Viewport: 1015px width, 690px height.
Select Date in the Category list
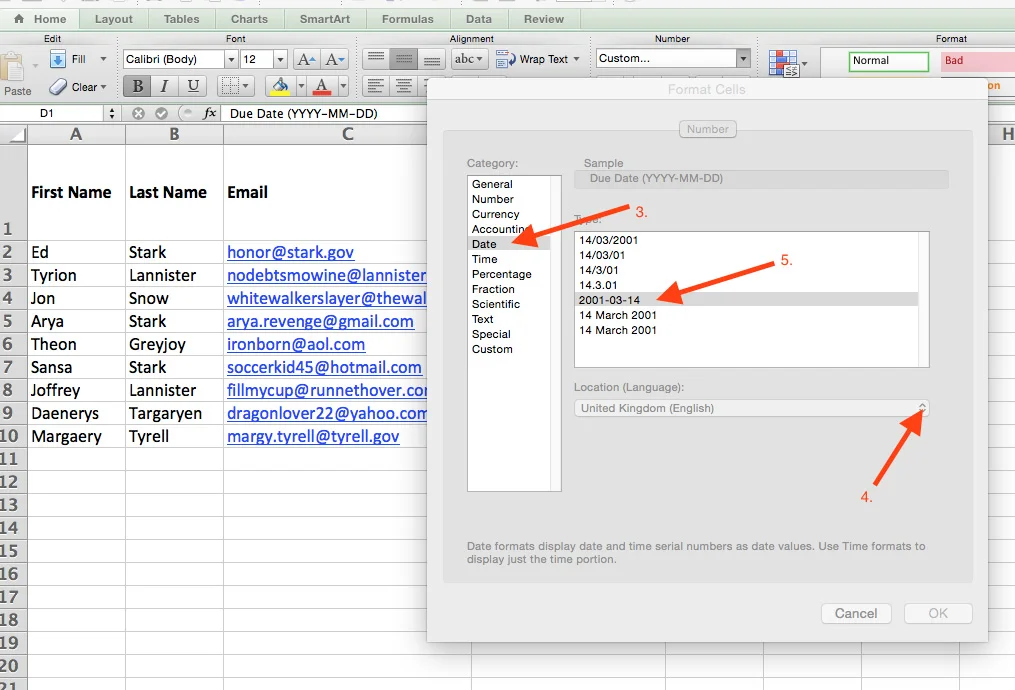[509, 244]
